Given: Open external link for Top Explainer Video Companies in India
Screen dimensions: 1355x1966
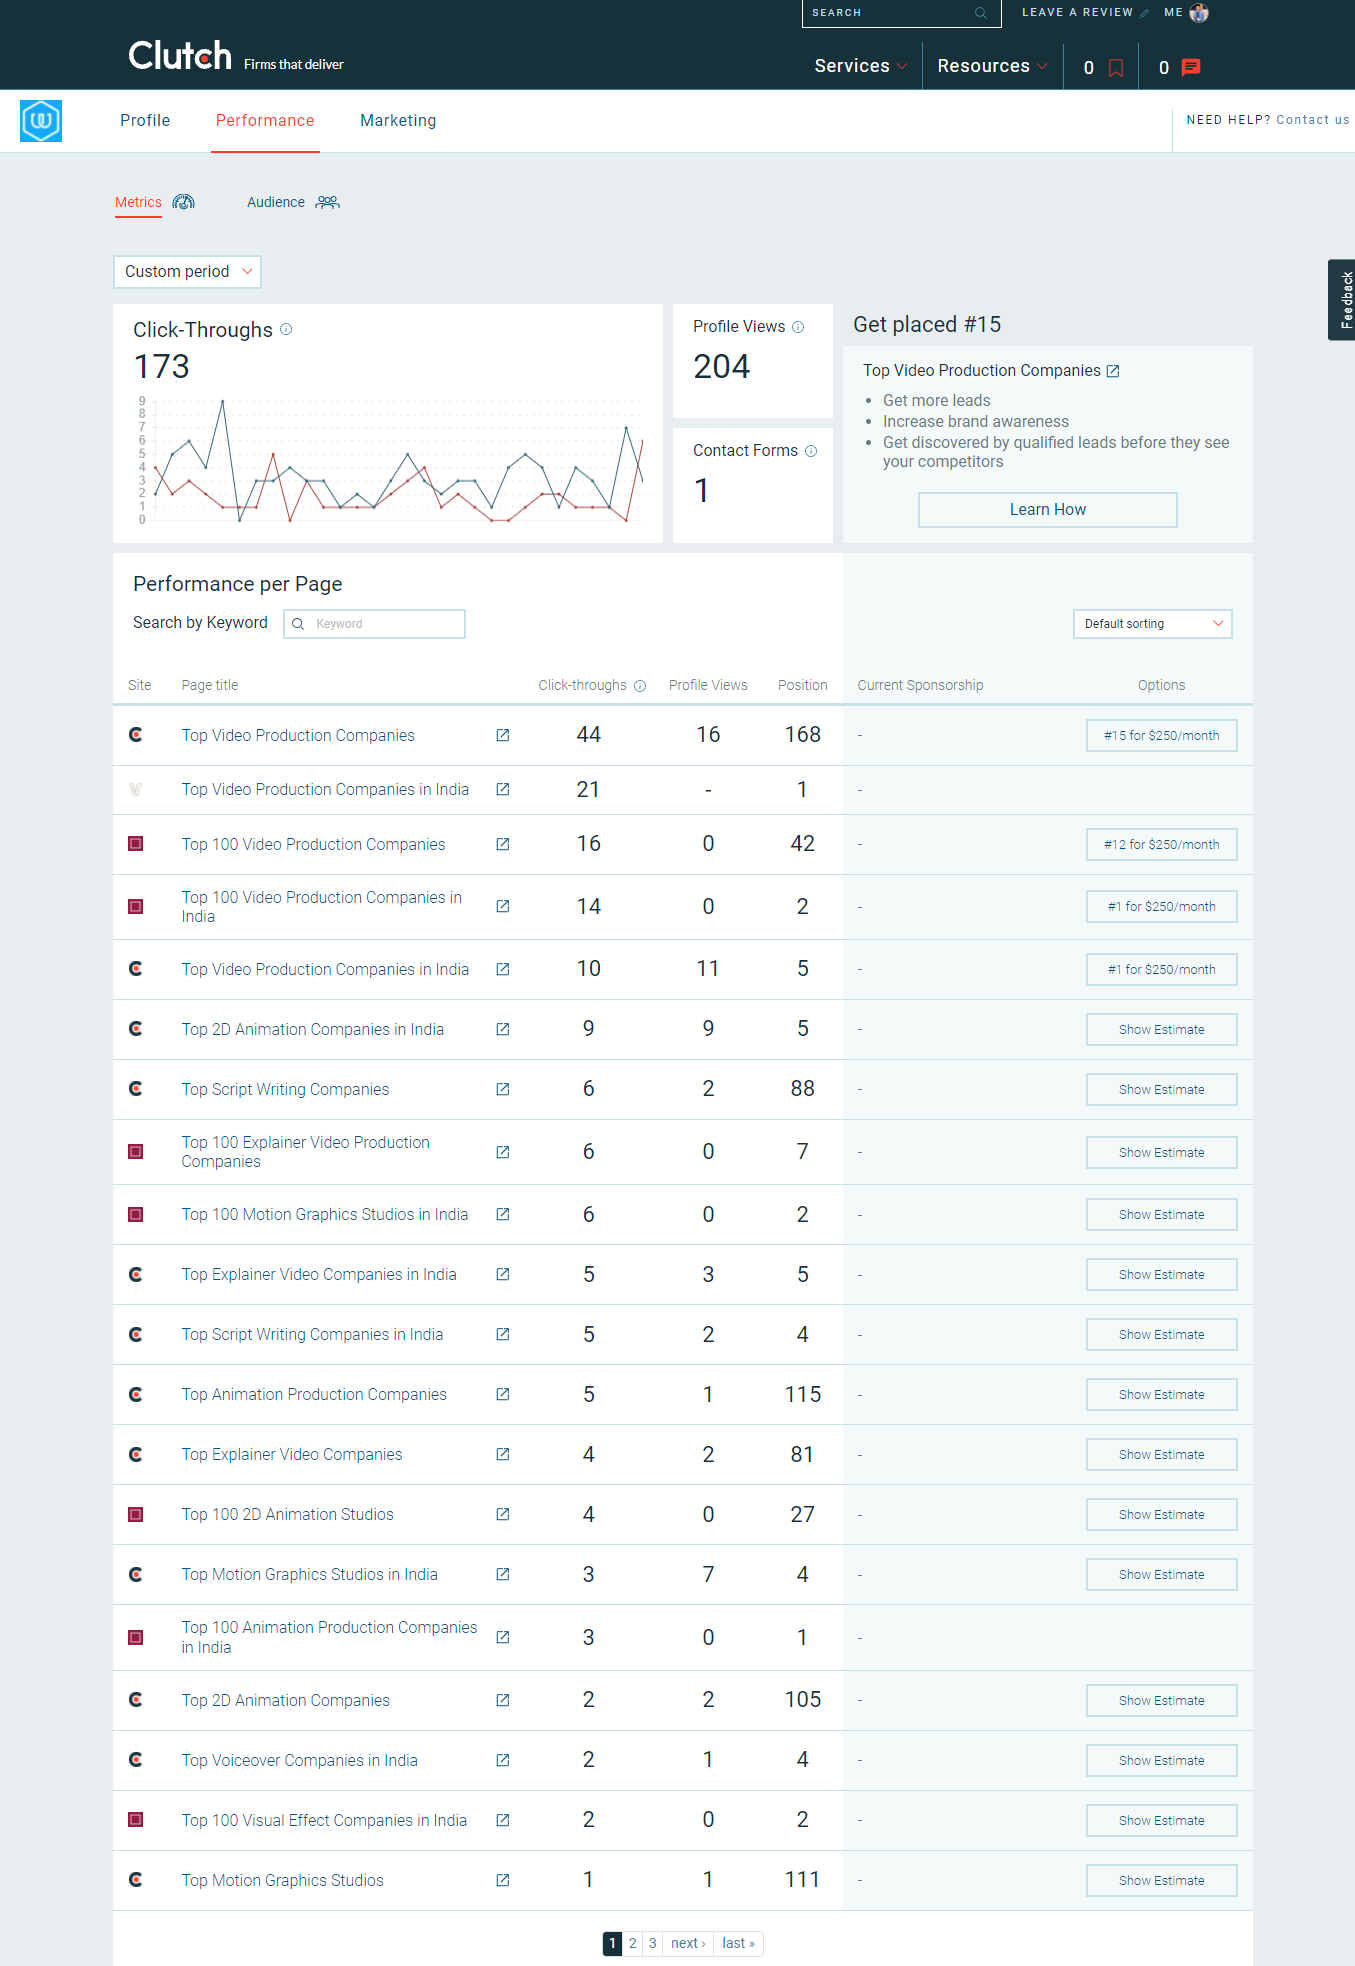Looking at the screenshot, I should [503, 1274].
